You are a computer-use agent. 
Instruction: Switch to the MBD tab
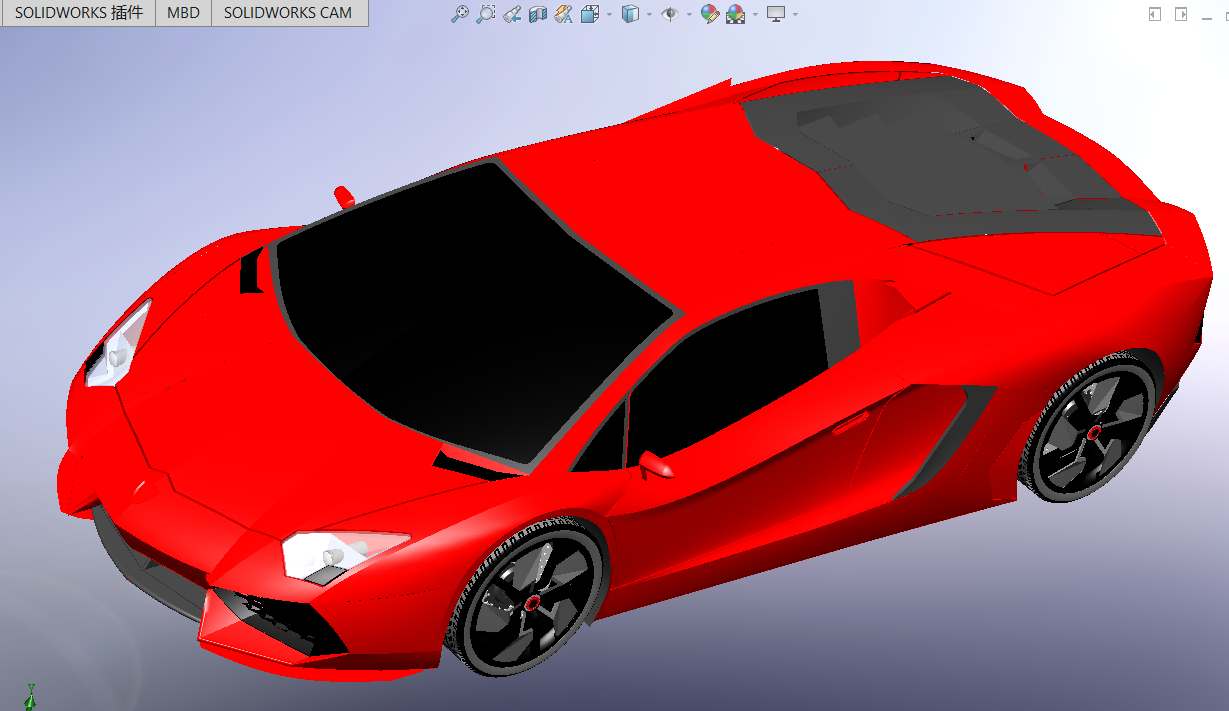pos(183,13)
